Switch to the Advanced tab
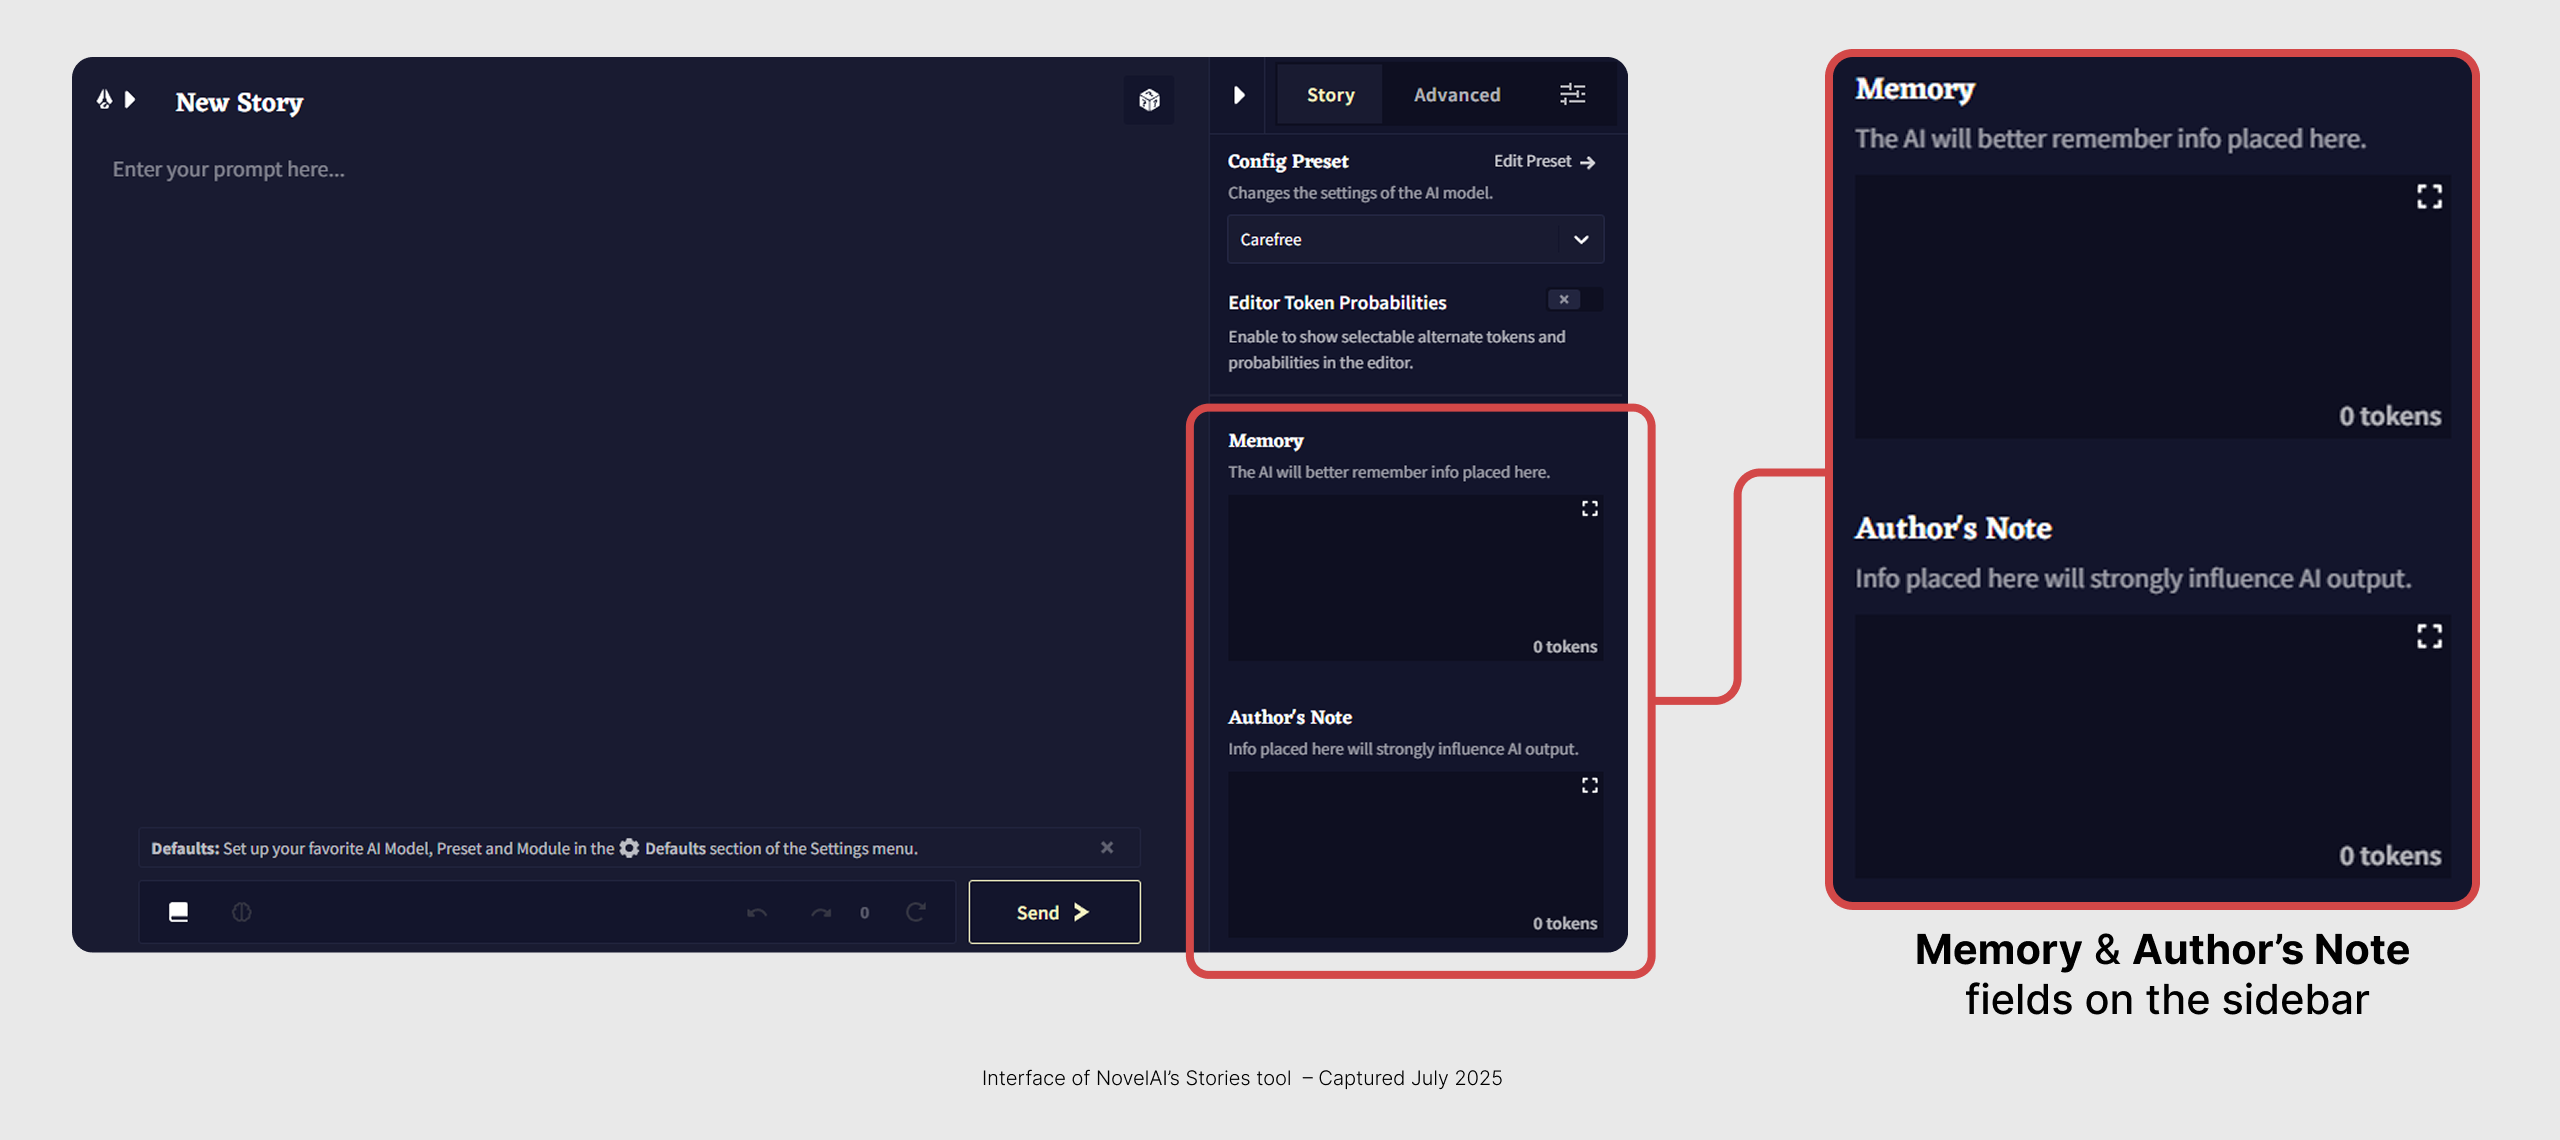The width and height of the screenshot is (2560, 1140). coord(1456,95)
